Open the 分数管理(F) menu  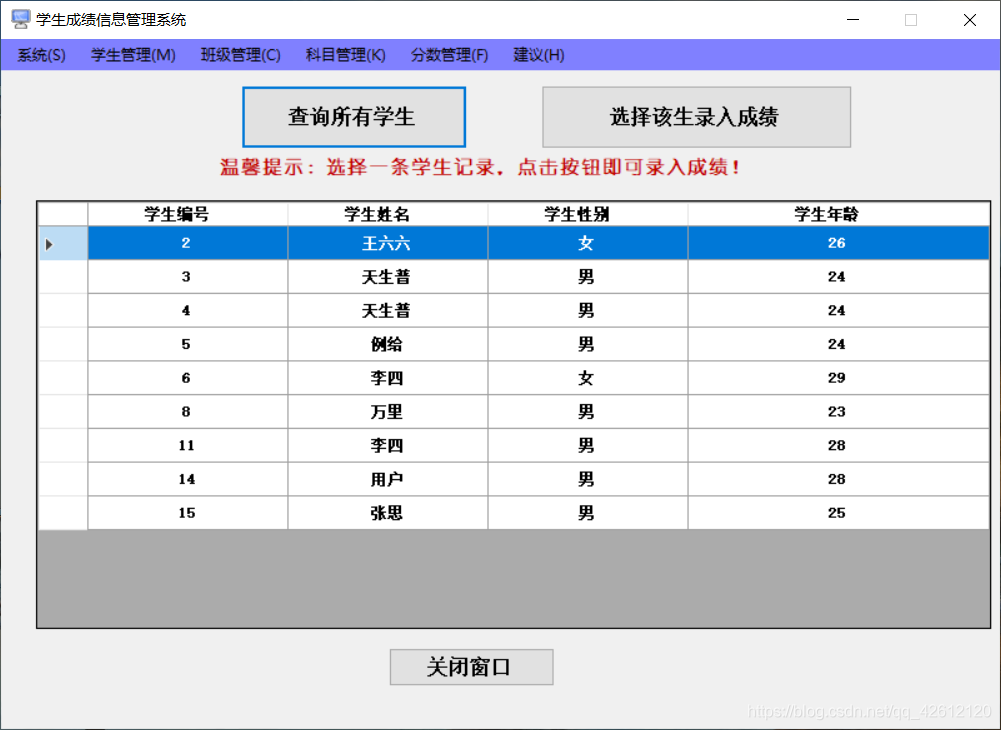(x=449, y=55)
